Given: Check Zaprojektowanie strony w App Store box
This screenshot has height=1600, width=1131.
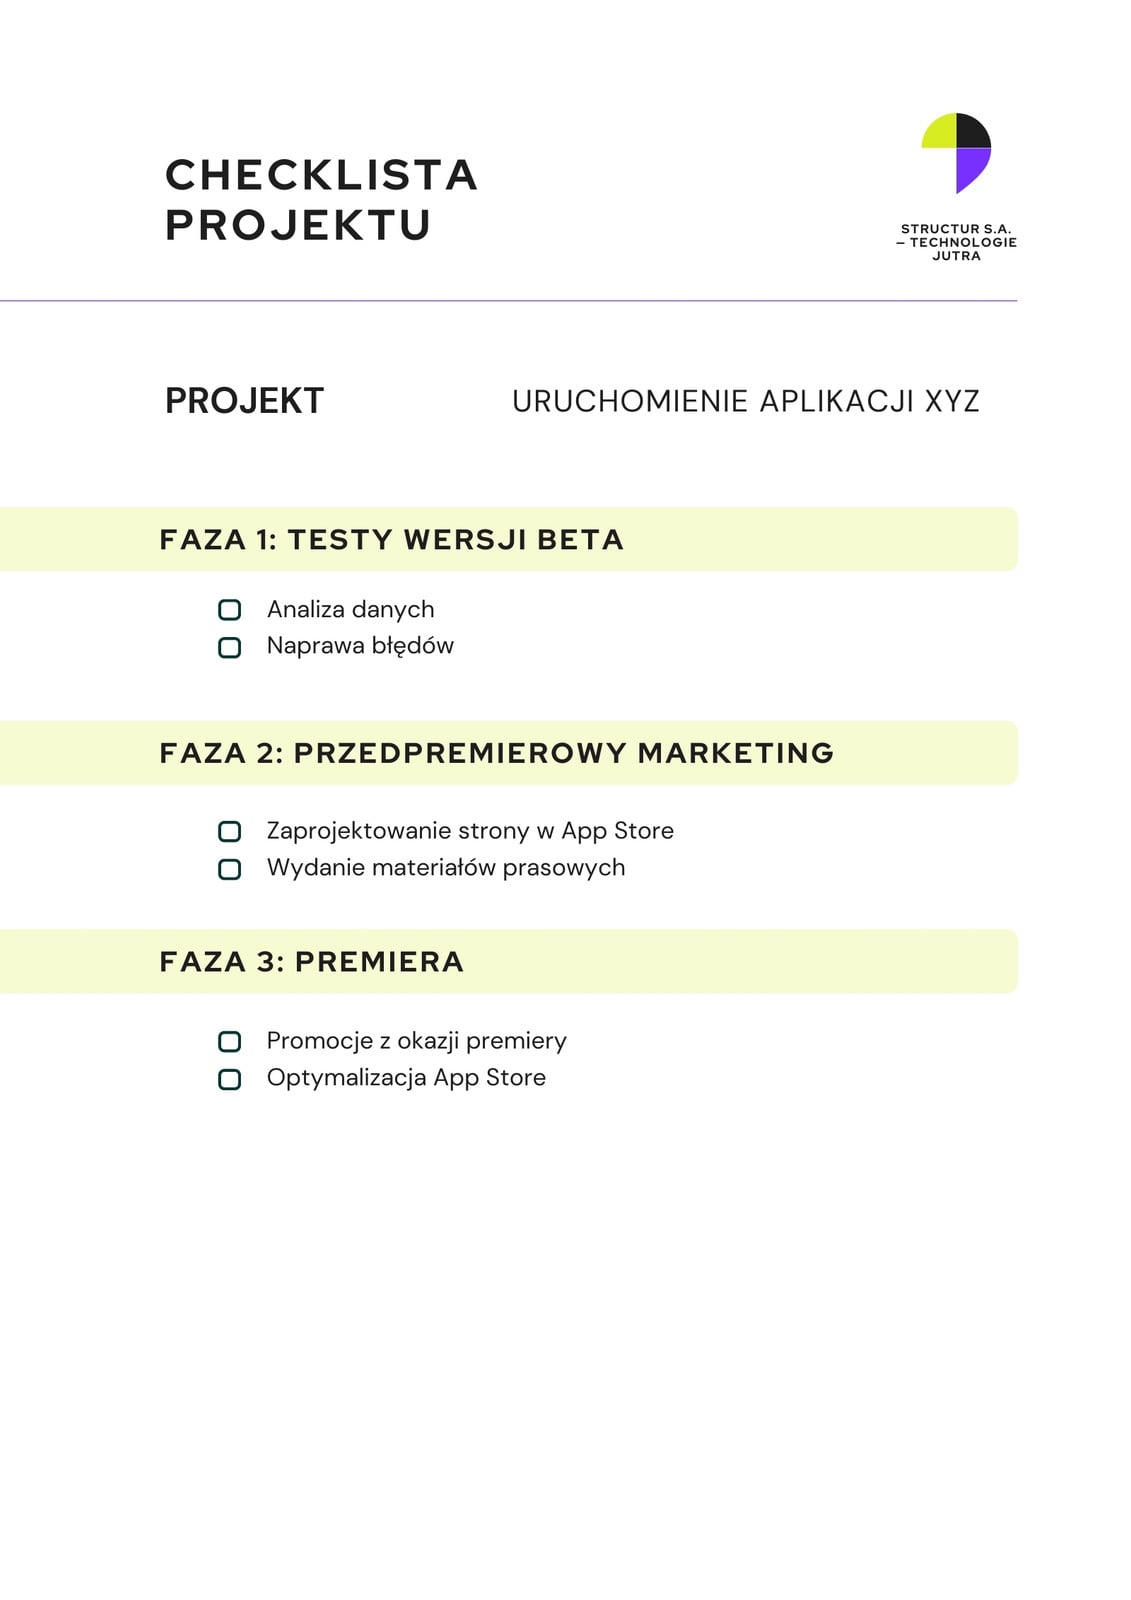Looking at the screenshot, I should [229, 832].
